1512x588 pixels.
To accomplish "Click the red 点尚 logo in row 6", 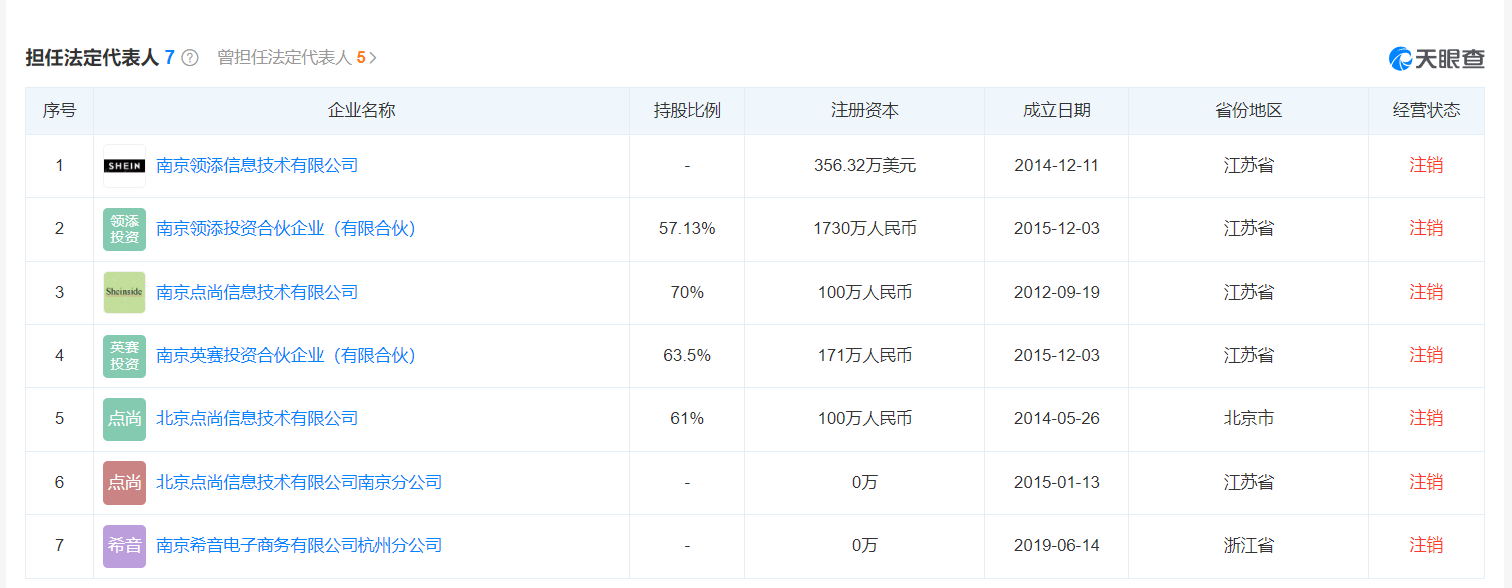I will coord(124,483).
